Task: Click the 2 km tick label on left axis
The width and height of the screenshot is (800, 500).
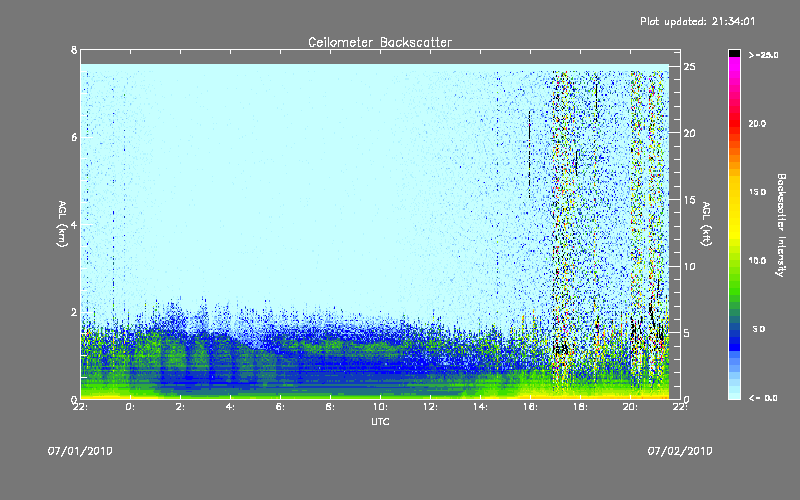Action: pos(74,312)
